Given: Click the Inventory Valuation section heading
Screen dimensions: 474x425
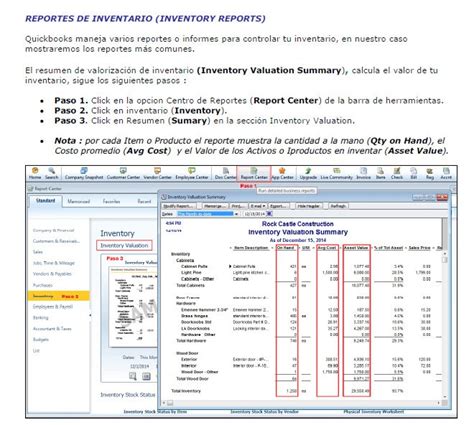Looking at the screenshot, I should click(124, 245).
